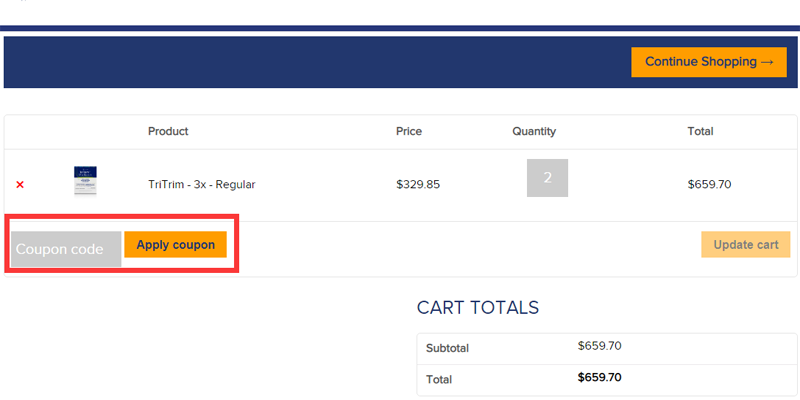Focus the Coupon code input field
Image resolution: width=800 pixels, height=400 pixels.
(x=66, y=249)
